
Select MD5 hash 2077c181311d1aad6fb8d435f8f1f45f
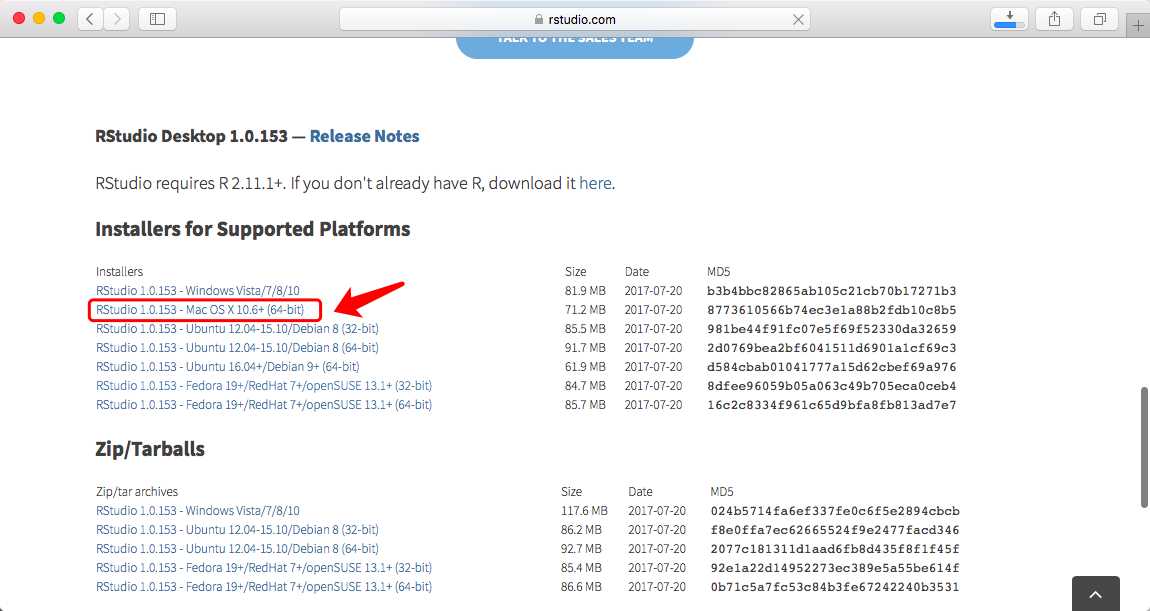(x=835, y=549)
